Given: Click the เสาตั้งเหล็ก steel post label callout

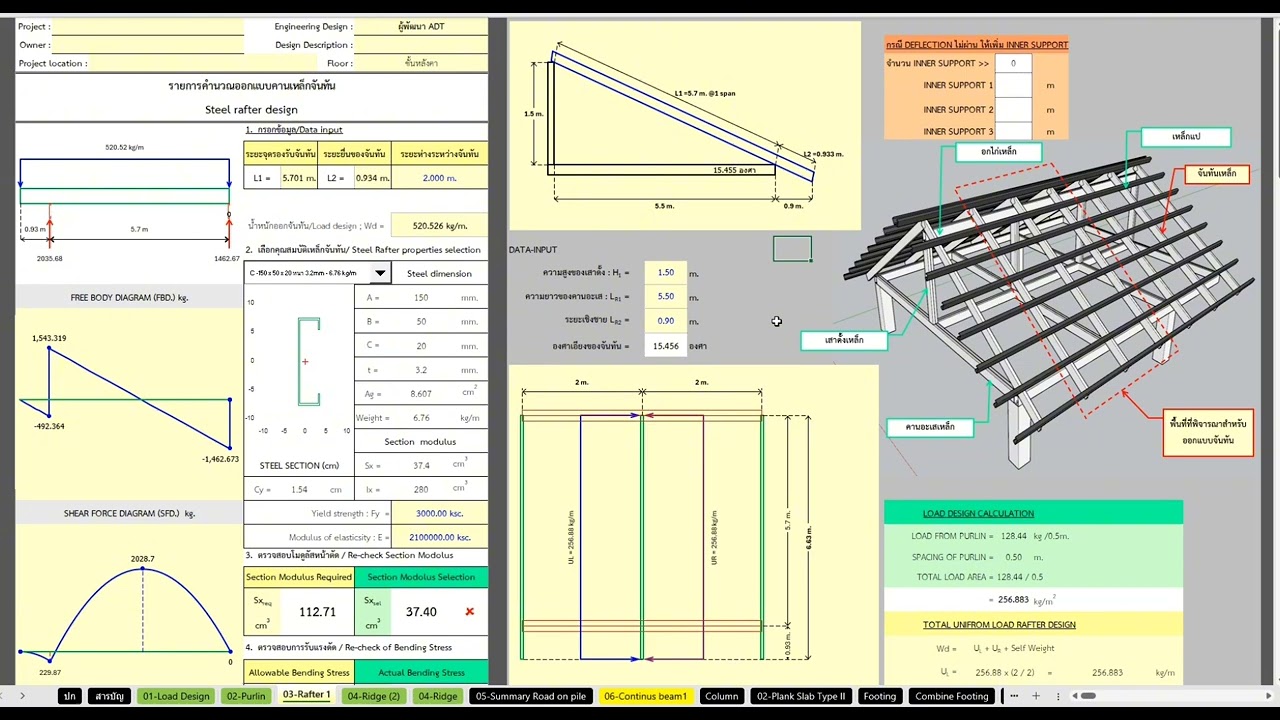Looking at the screenshot, I should tap(844, 340).
